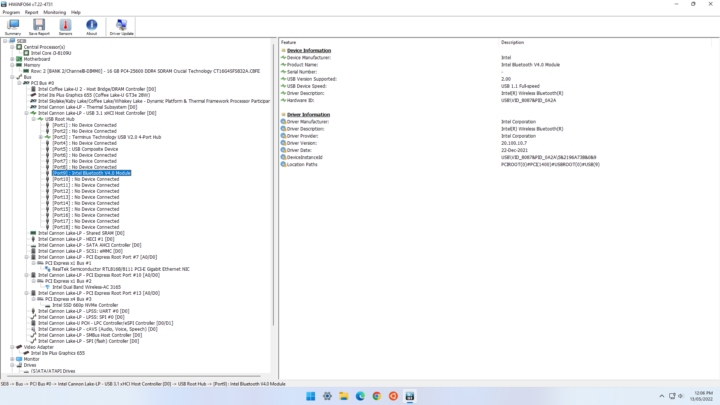Select RealTek RTL8168/8111 Gigabit Ethernet NIC
Screen dimensions: 720x405
click(121, 269)
